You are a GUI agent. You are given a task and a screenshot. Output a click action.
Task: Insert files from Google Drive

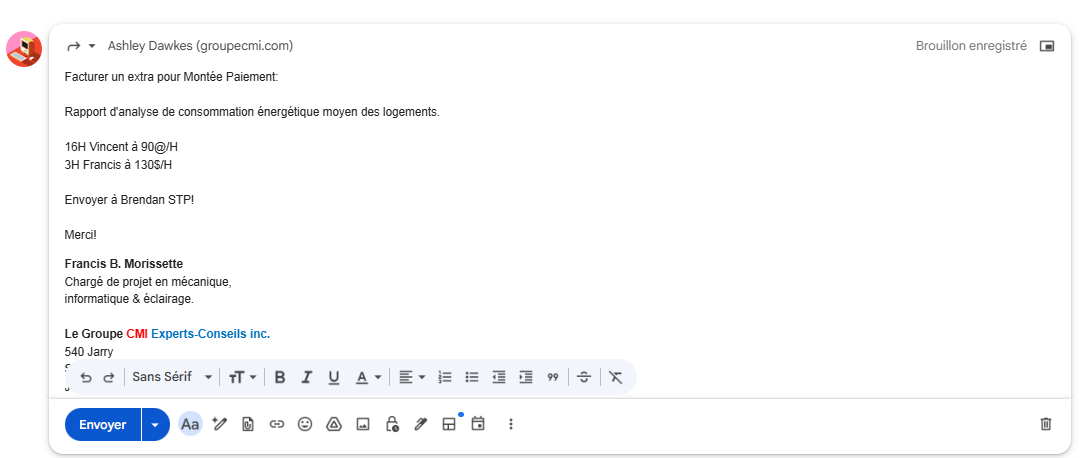click(x=334, y=424)
